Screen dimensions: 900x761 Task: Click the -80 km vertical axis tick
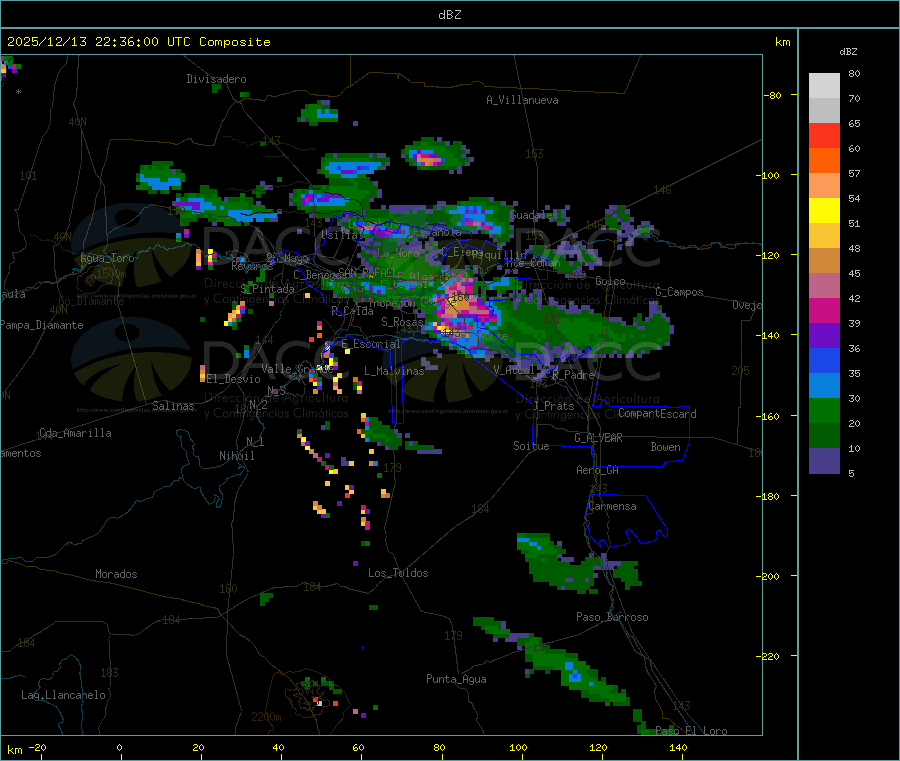pos(773,95)
